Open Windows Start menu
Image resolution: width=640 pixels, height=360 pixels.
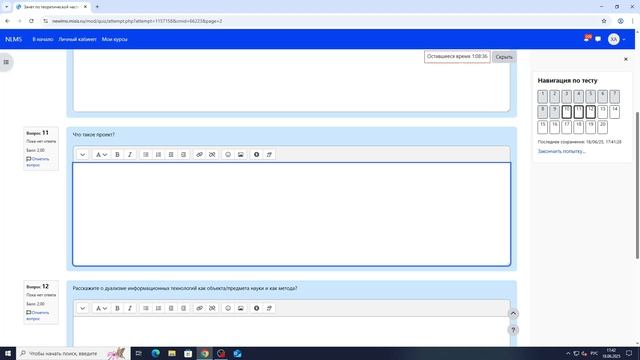point(8,353)
